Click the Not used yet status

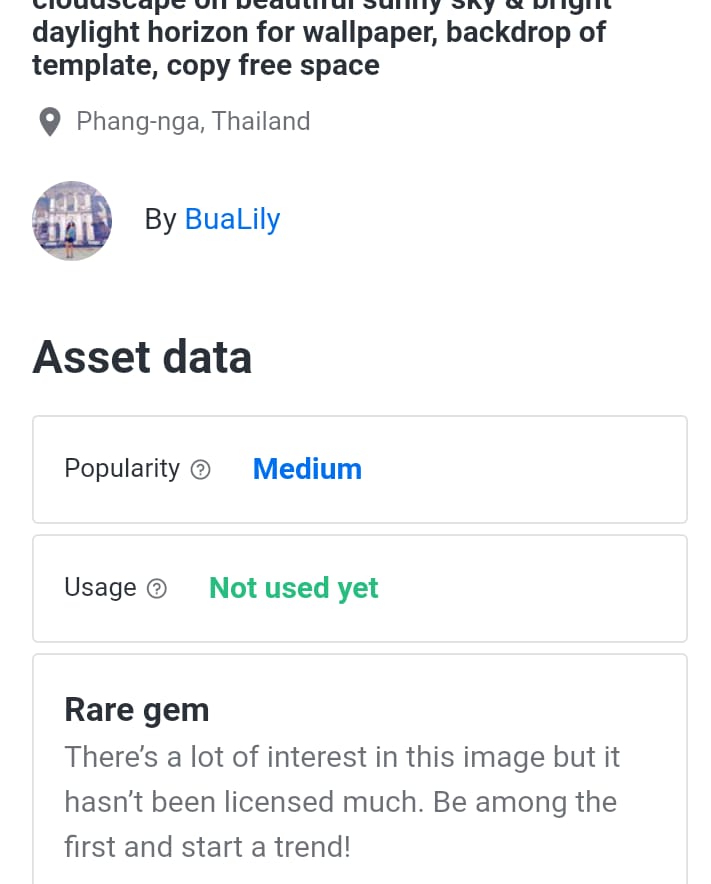(x=293, y=588)
